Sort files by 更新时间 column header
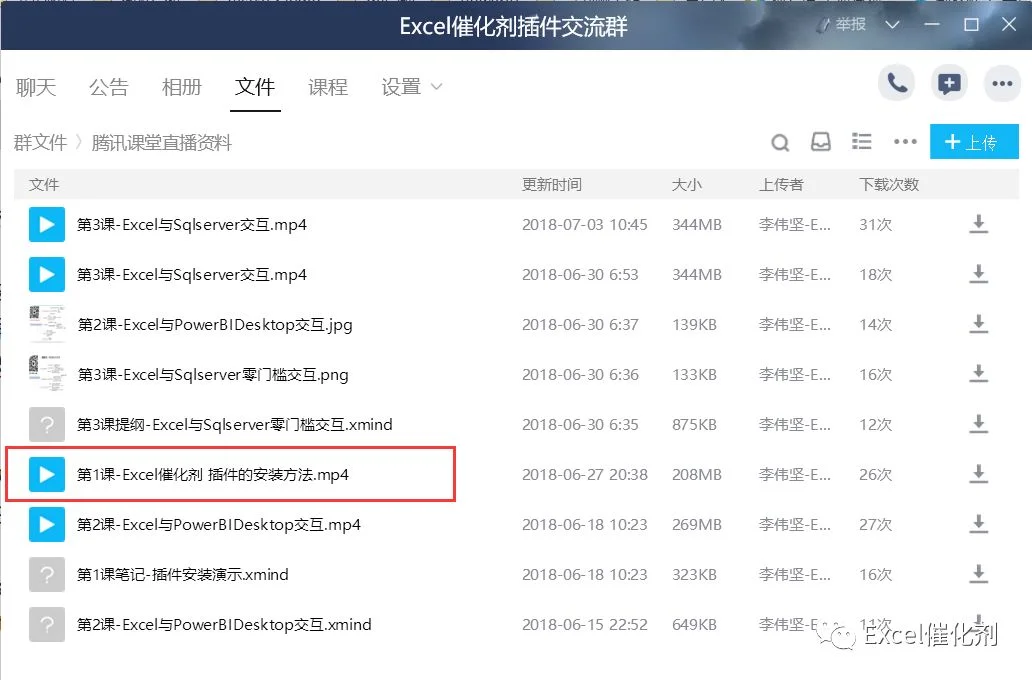The image size is (1032, 680). click(552, 184)
